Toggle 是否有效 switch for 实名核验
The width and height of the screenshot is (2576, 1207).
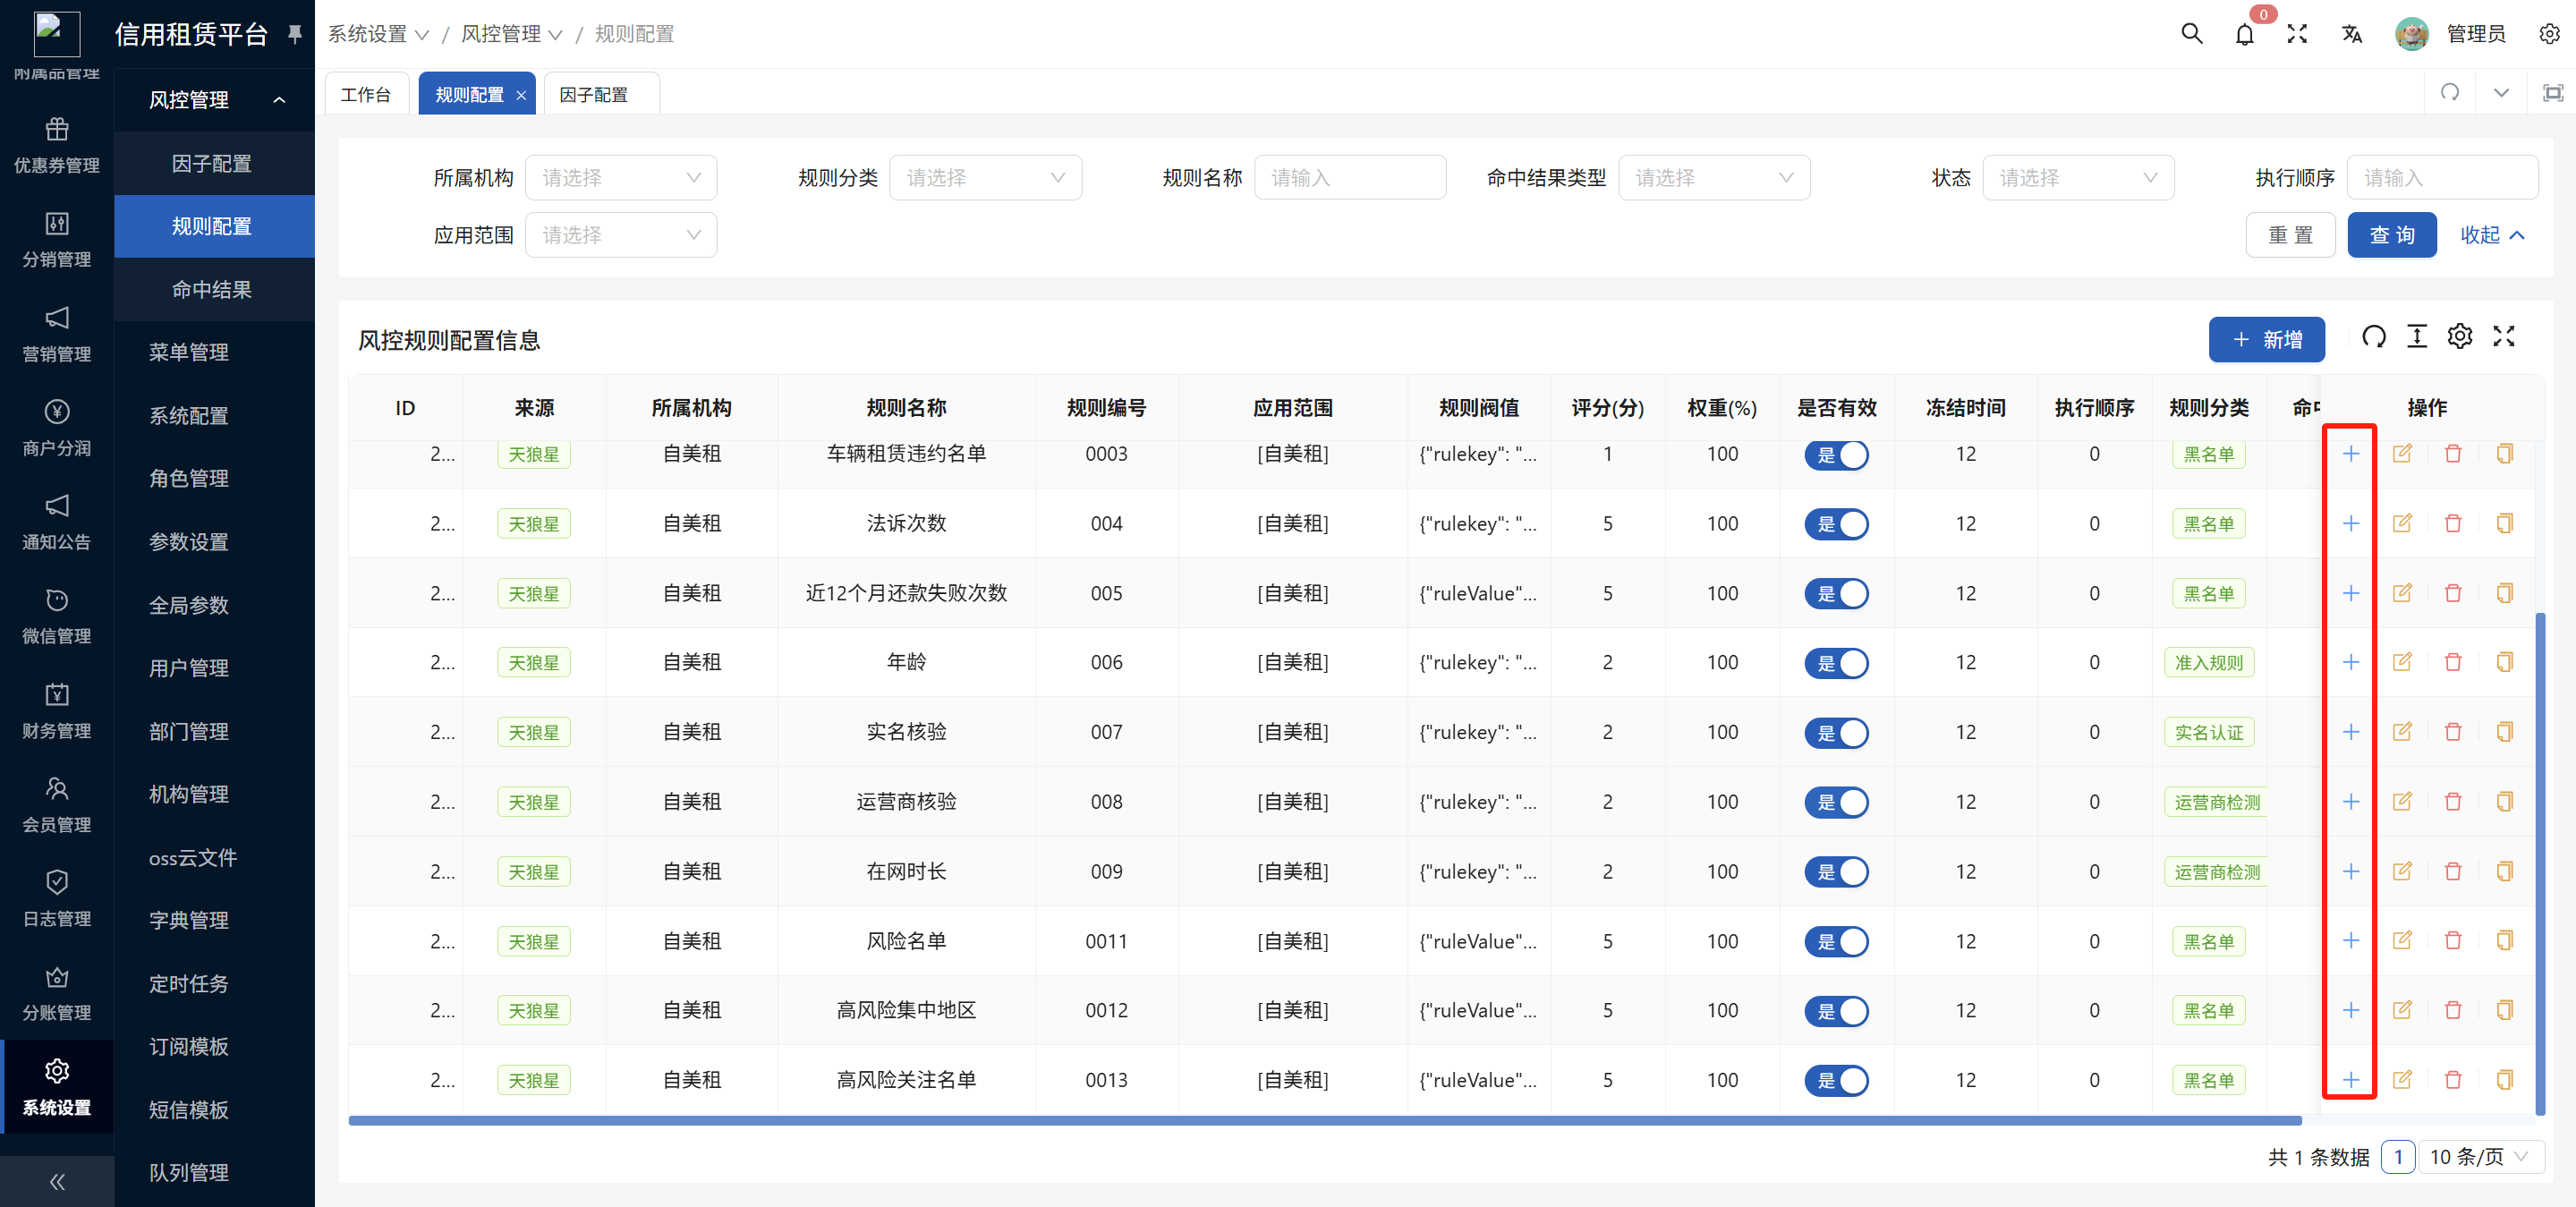coord(1836,733)
